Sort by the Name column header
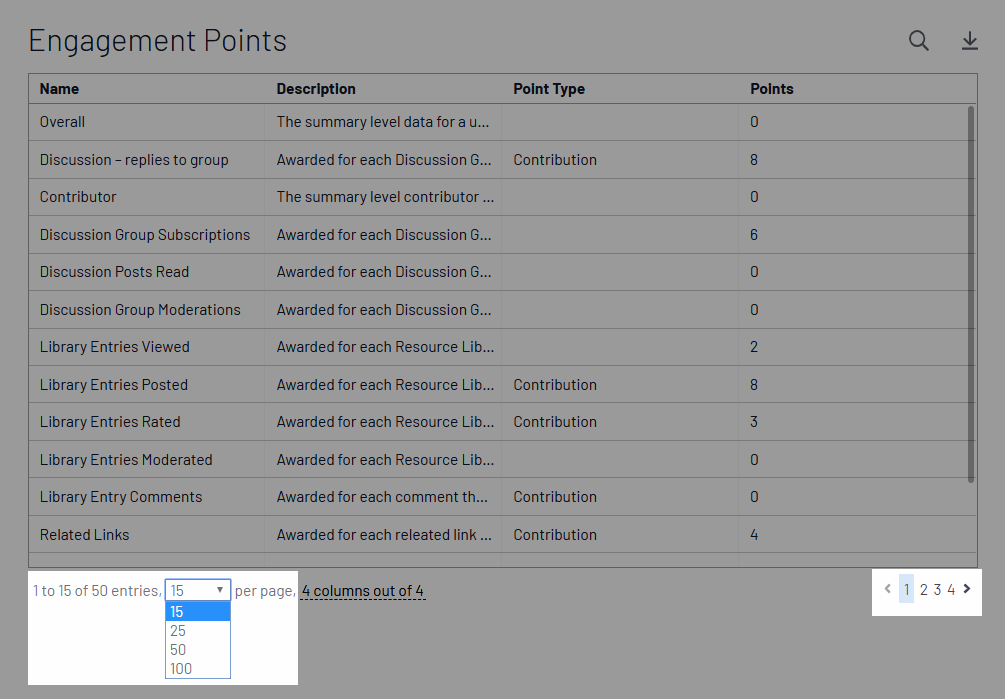The height and width of the screenshot is (699, 1005). pos(60,89)
